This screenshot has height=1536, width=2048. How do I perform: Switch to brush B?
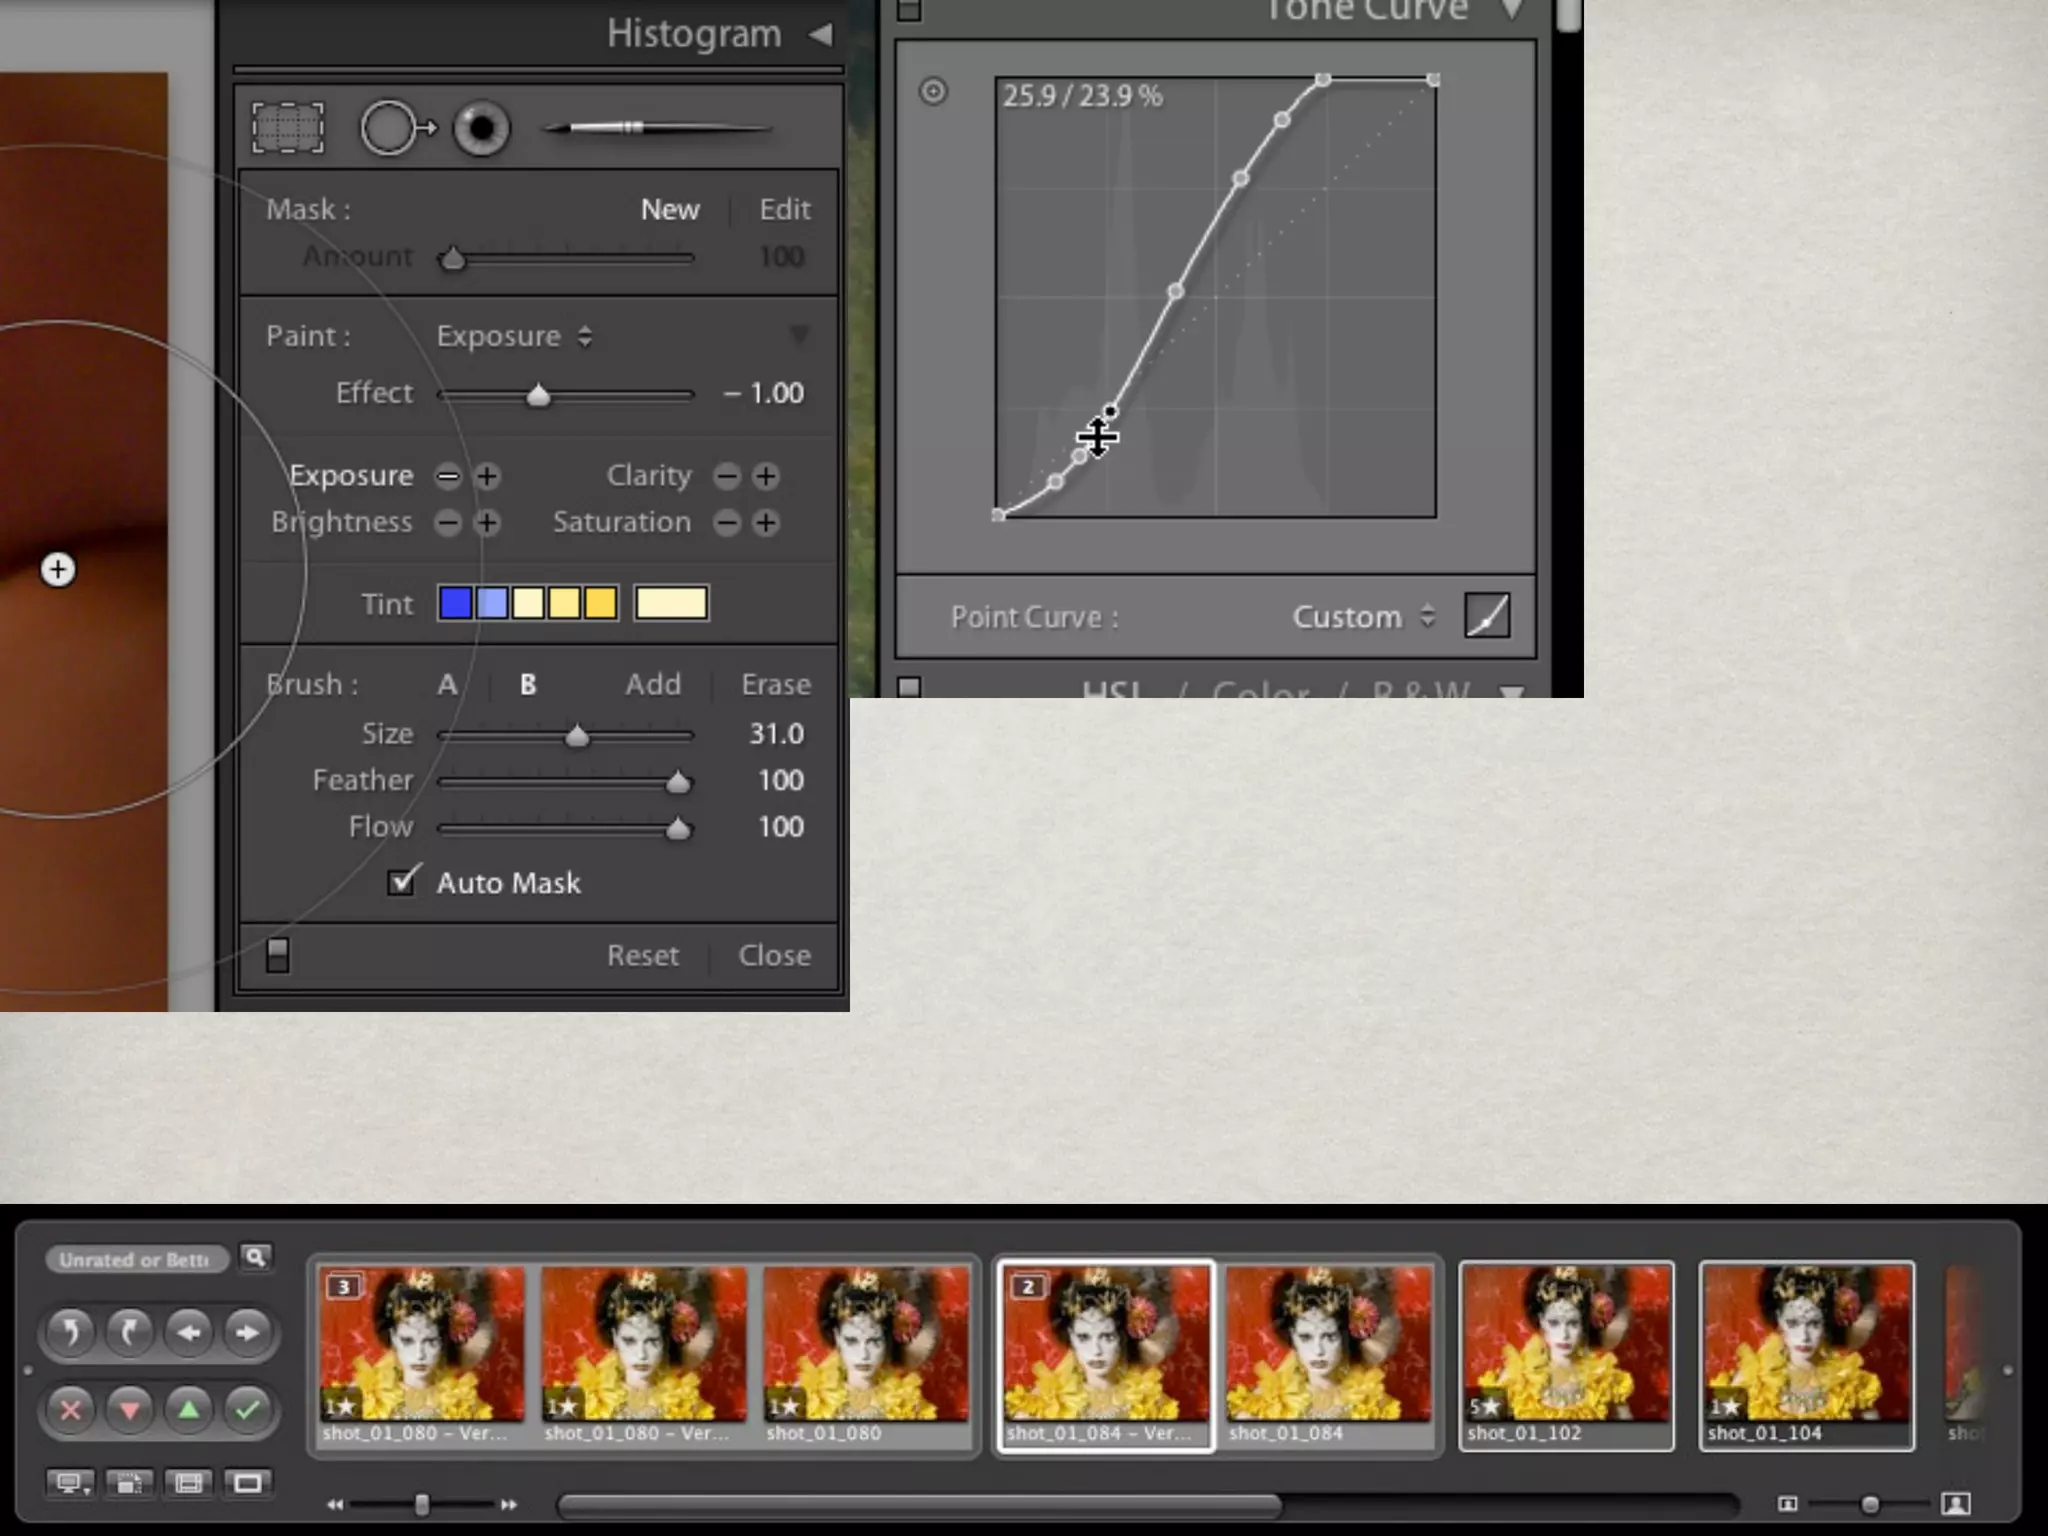tap(528, 685)
